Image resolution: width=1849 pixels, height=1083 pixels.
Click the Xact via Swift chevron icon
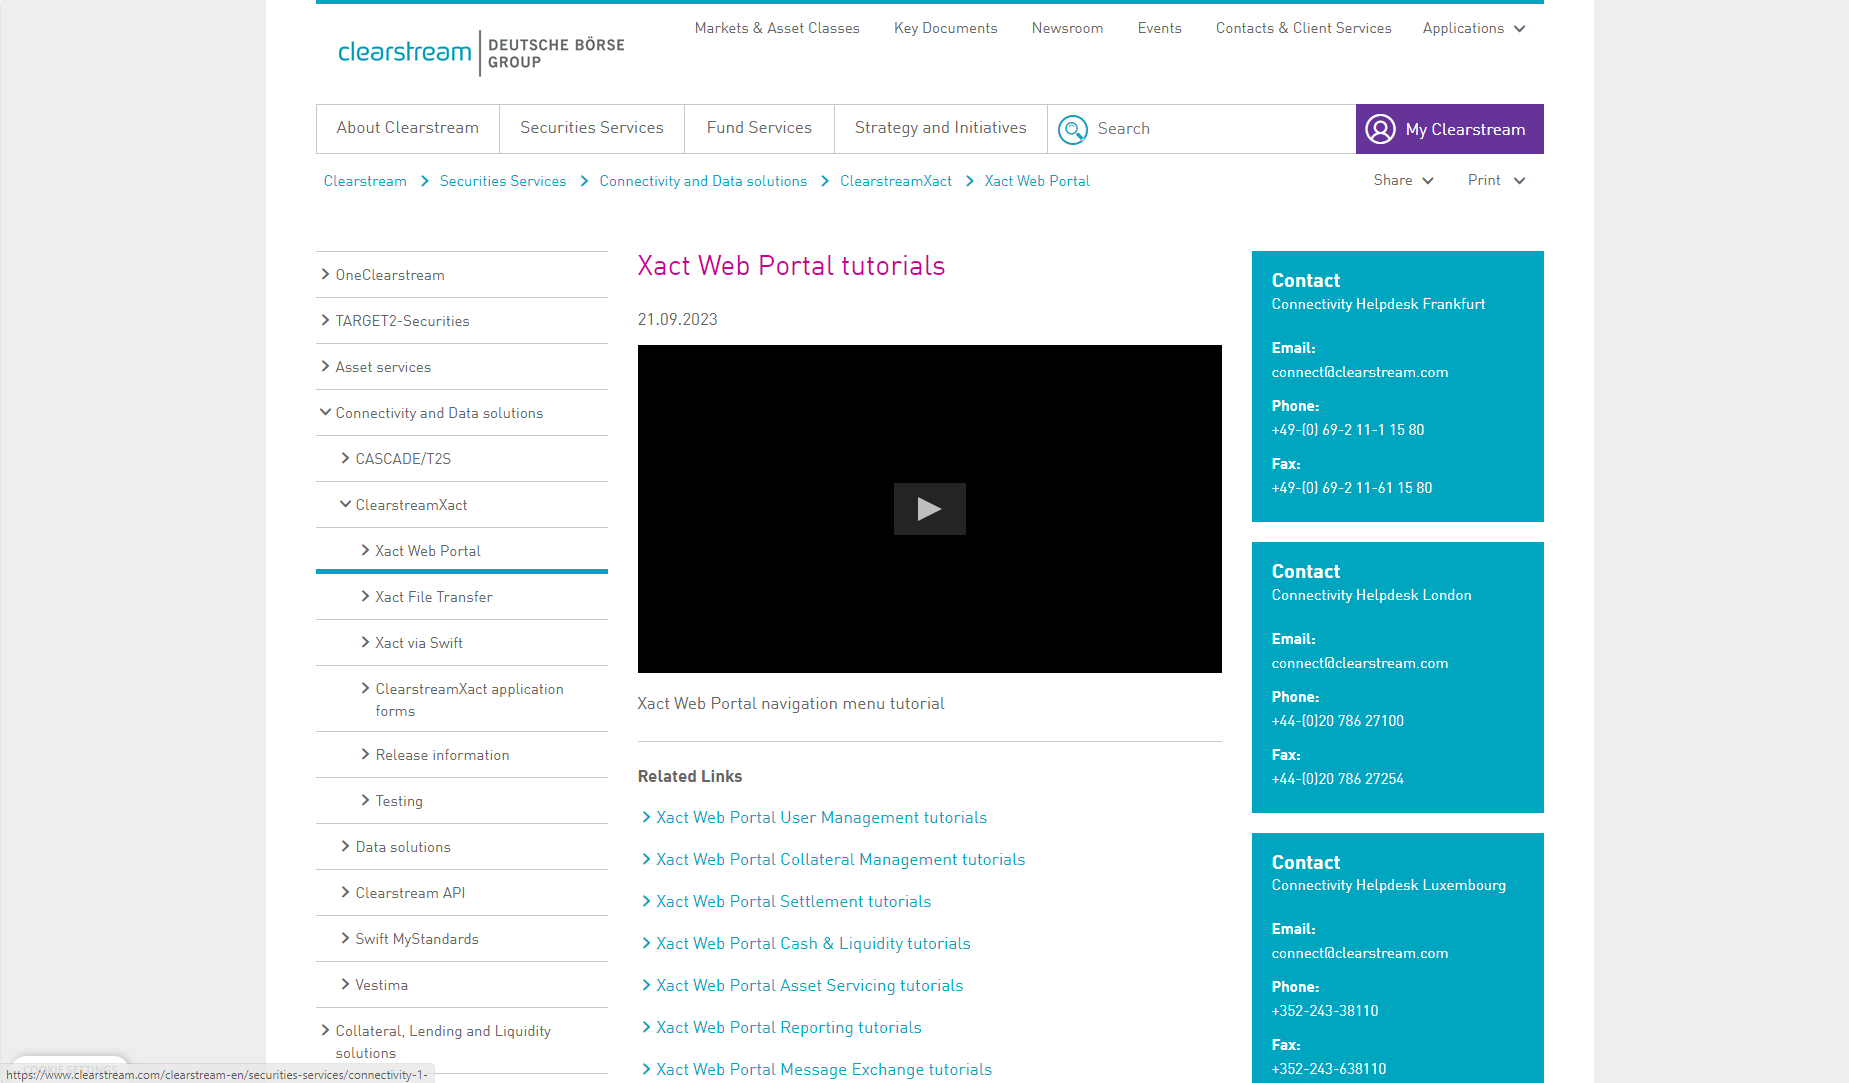tap(365, 642)
